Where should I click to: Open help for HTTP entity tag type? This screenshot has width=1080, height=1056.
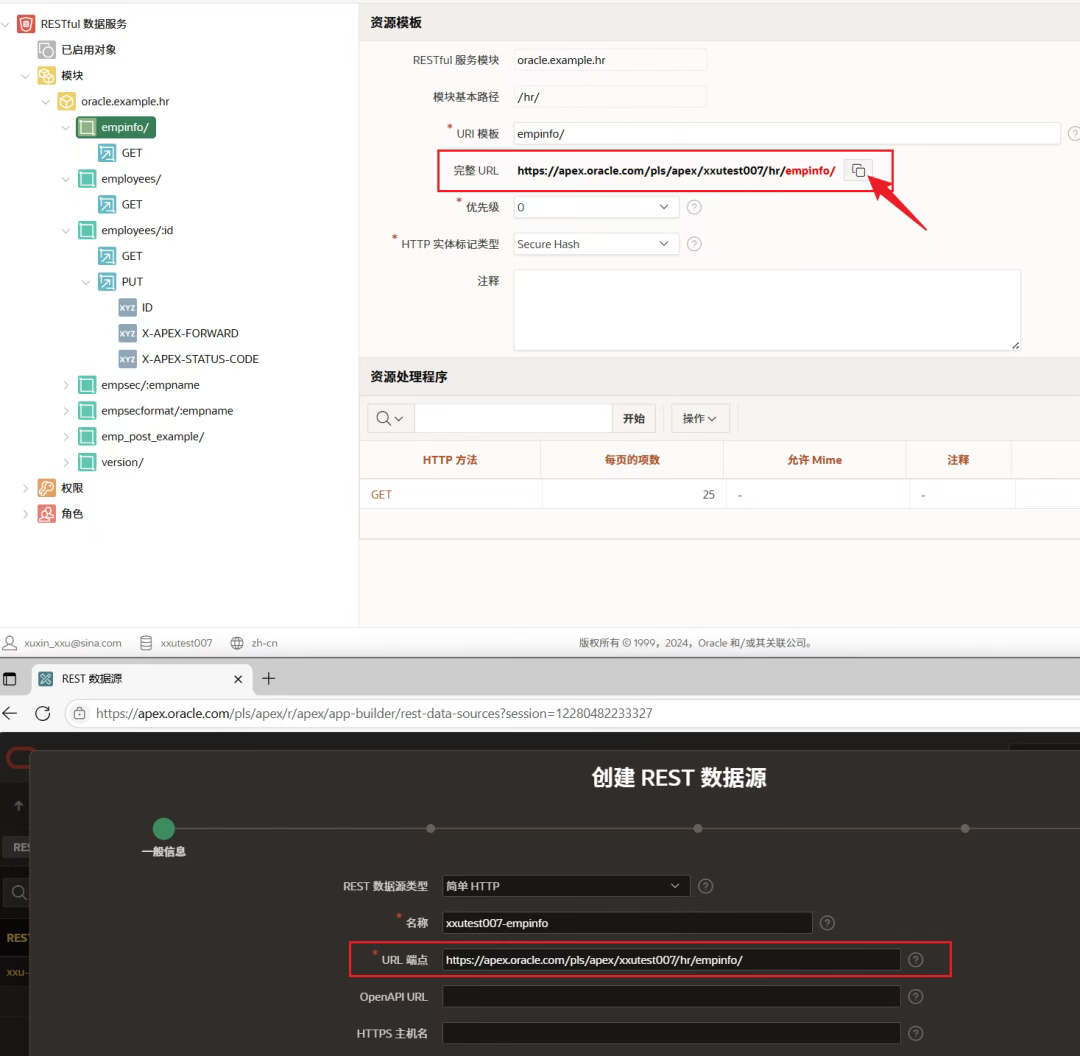tap(694, 244)
